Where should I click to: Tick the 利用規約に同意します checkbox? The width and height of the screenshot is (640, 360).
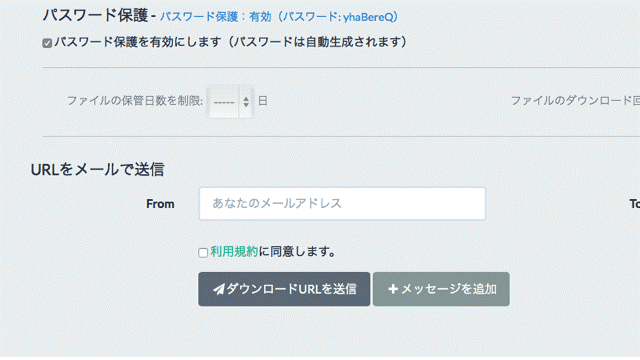coord(203,253)
